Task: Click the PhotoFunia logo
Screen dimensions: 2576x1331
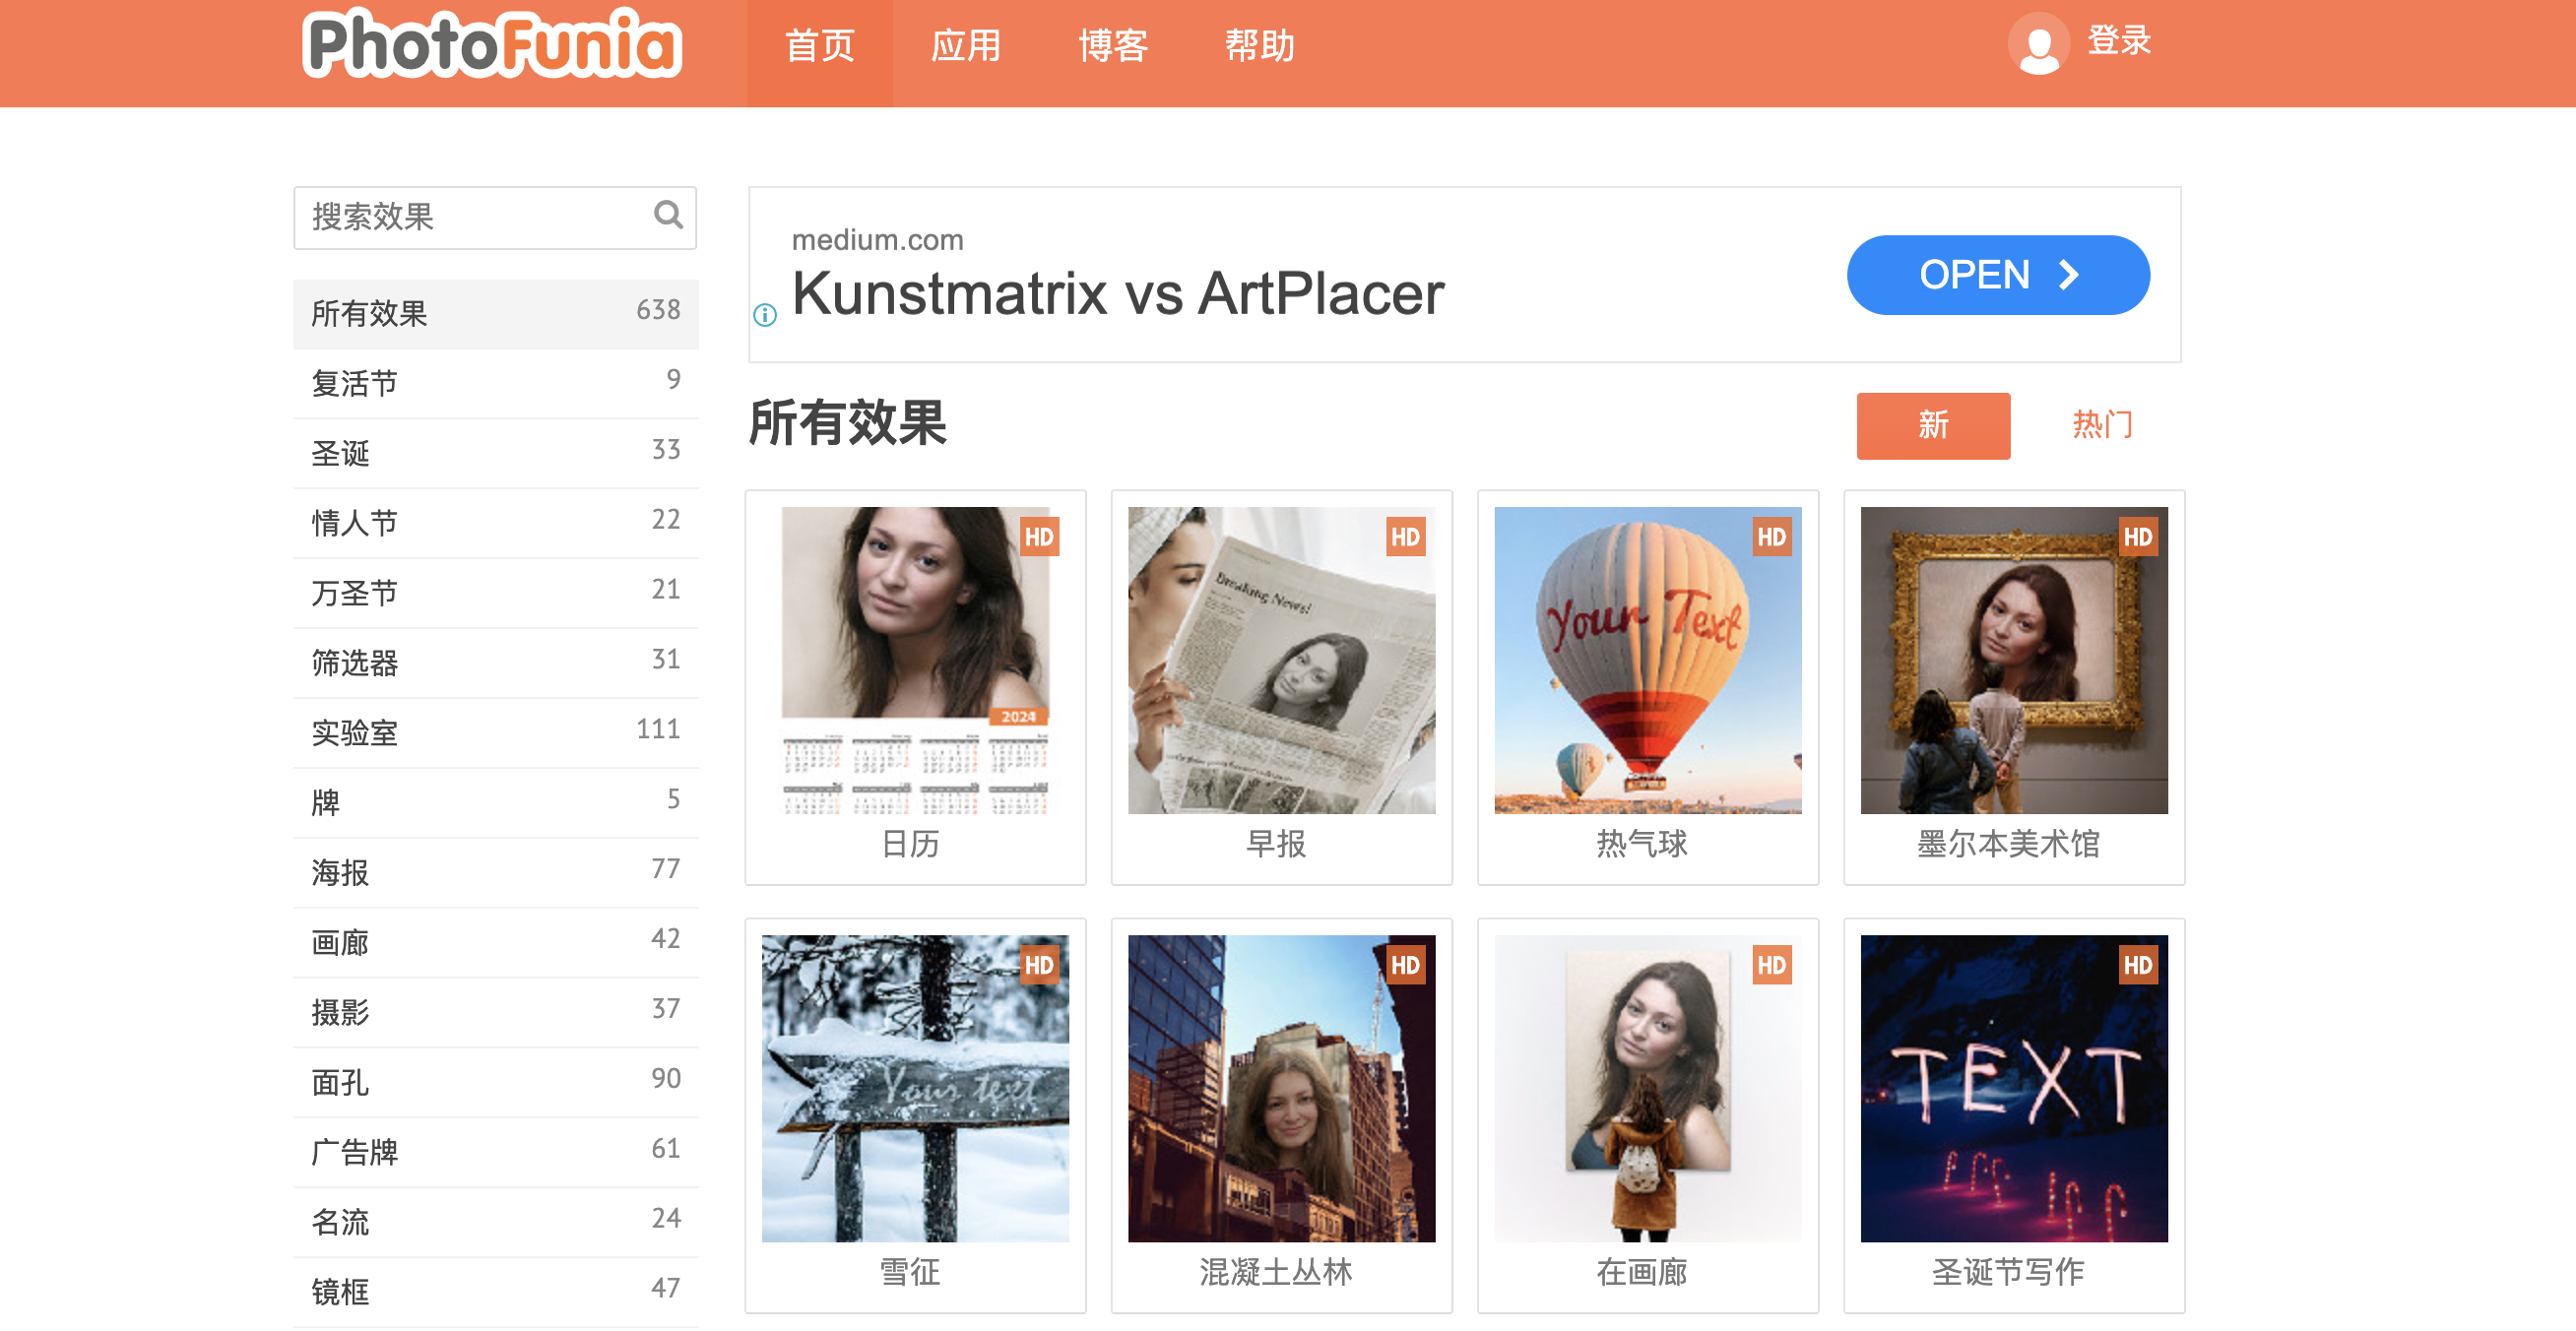Action: coord(492,45)
